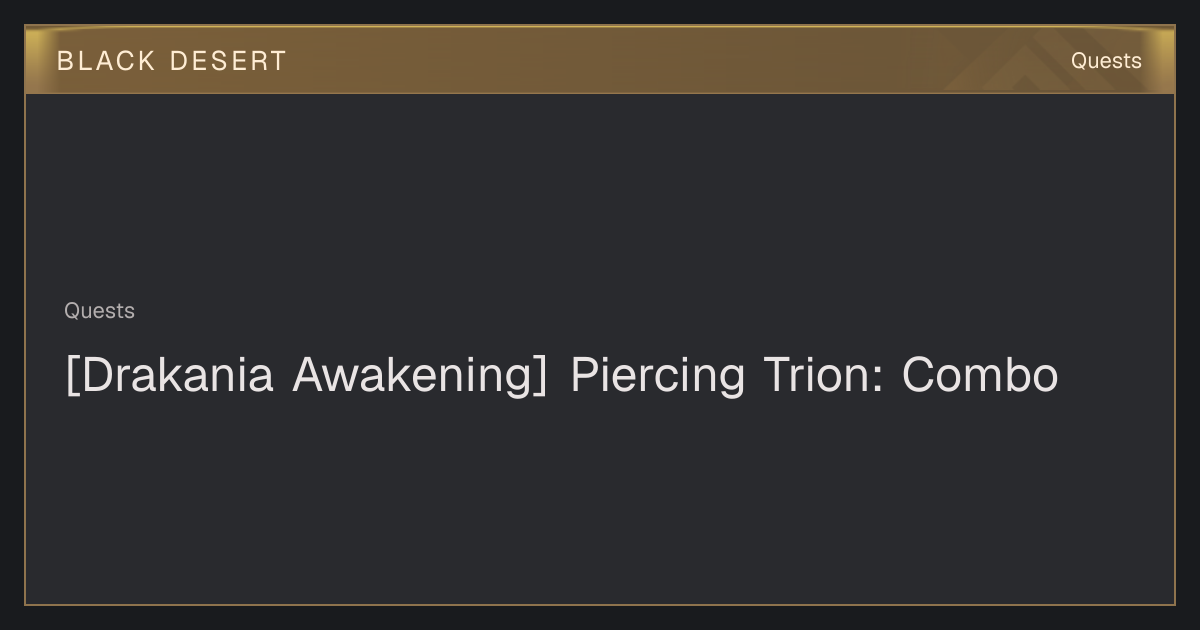The width and height of the screenshot is (1200, 630).
Task: Click the gold header banner's empty middle area
Action: (650, 60)
